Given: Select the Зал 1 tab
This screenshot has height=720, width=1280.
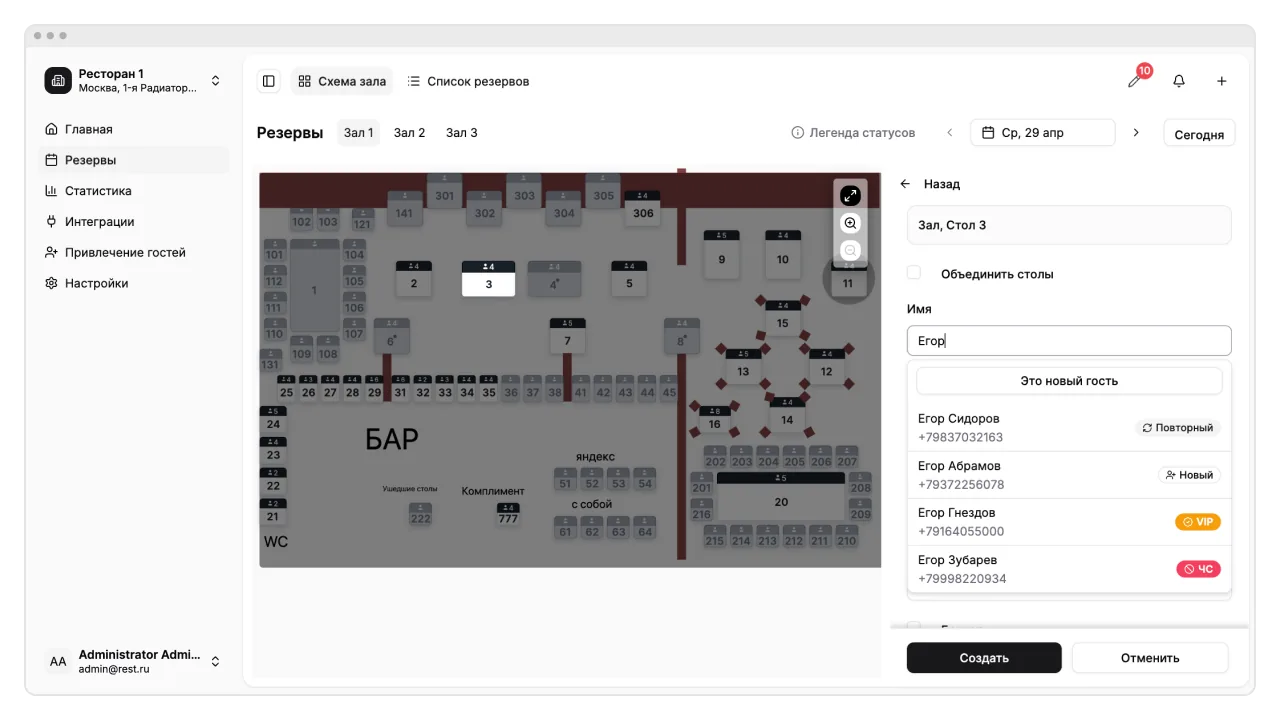Looking at the screenshot, I should coord(358,133).
